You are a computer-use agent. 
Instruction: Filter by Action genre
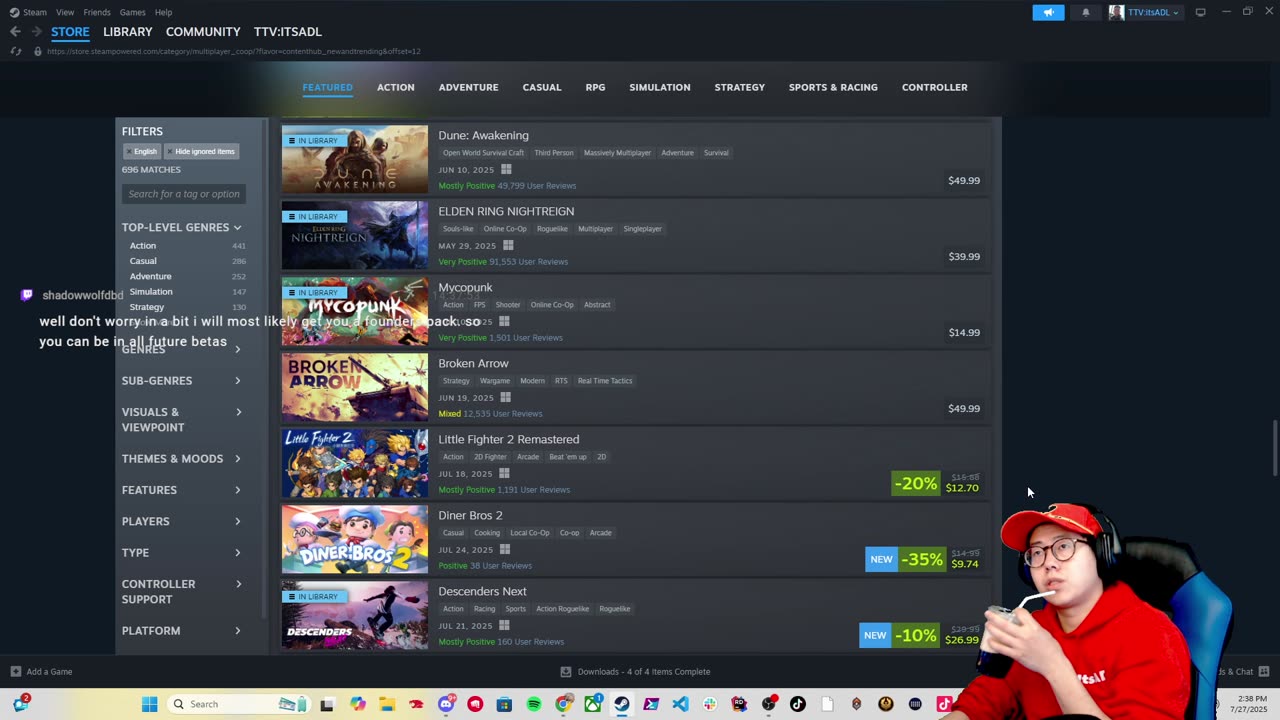142,245
